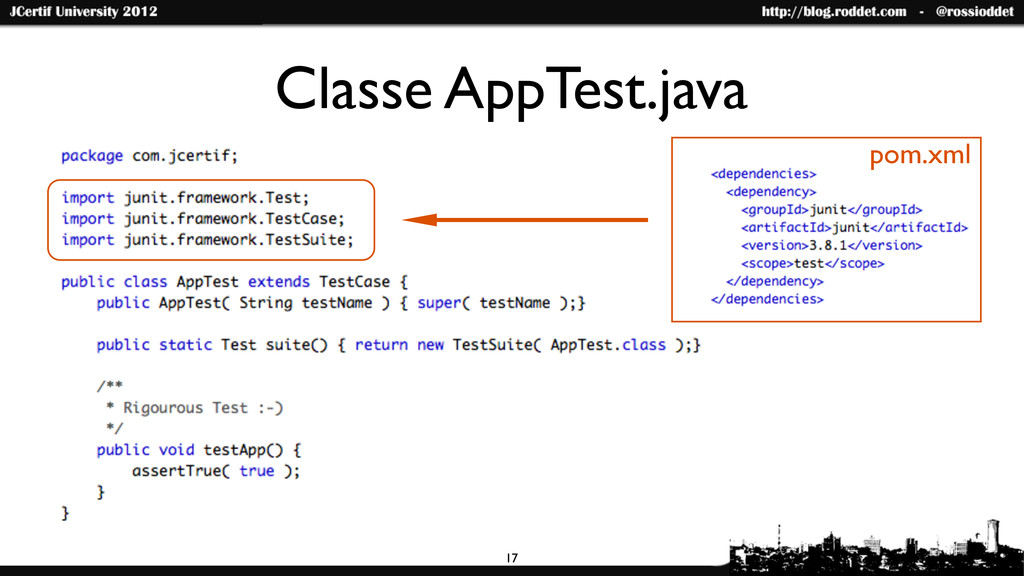The image size is (1024, 576).
Task: Click the 'public static Test suite()' line
Action: pyautogui.click(x=398, y=345)
